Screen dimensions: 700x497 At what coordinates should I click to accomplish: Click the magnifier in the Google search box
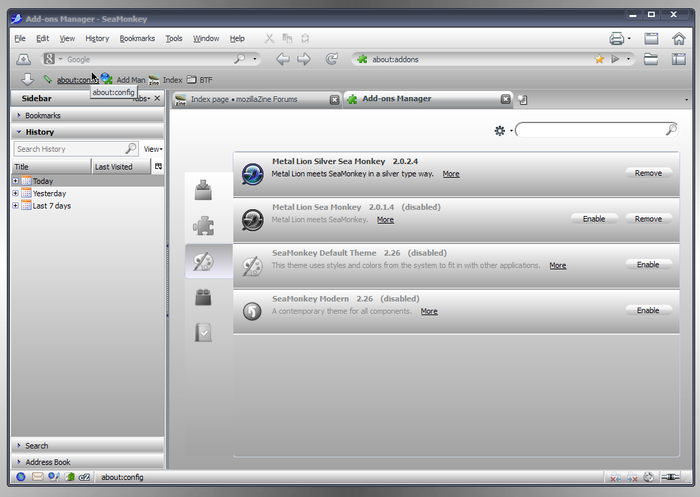point(240,59)
